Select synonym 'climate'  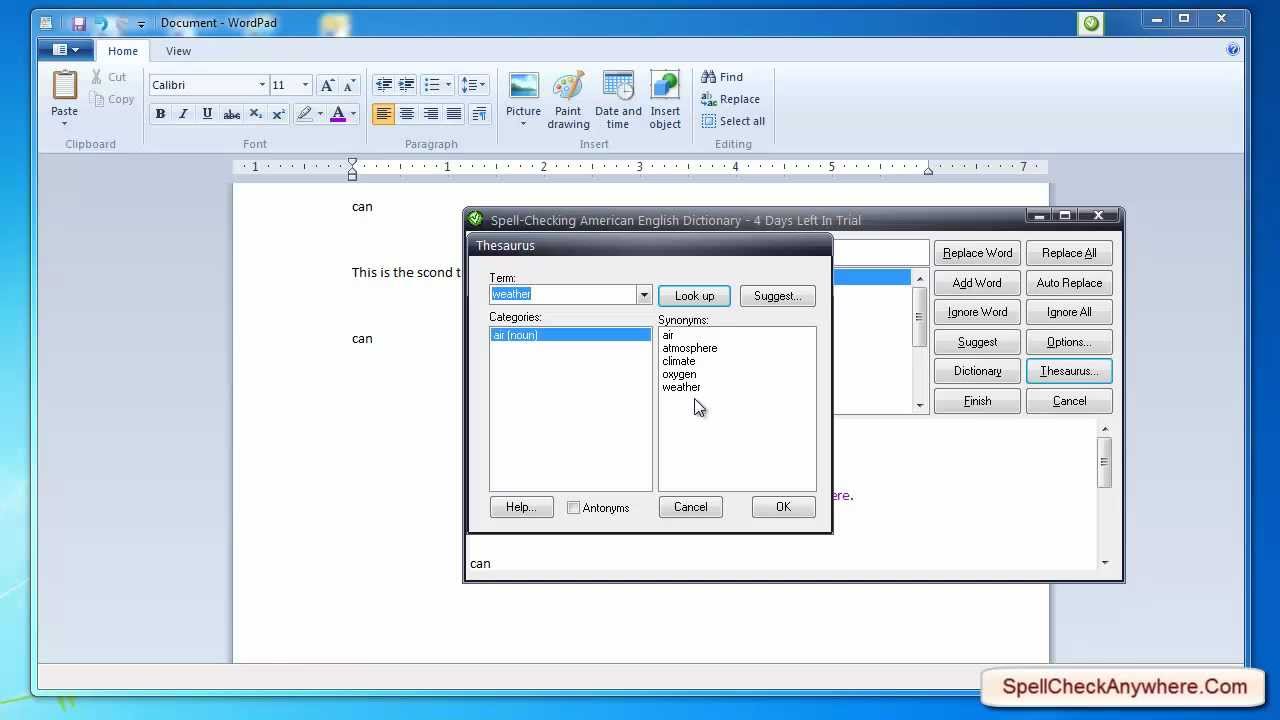tap(678, 361)
